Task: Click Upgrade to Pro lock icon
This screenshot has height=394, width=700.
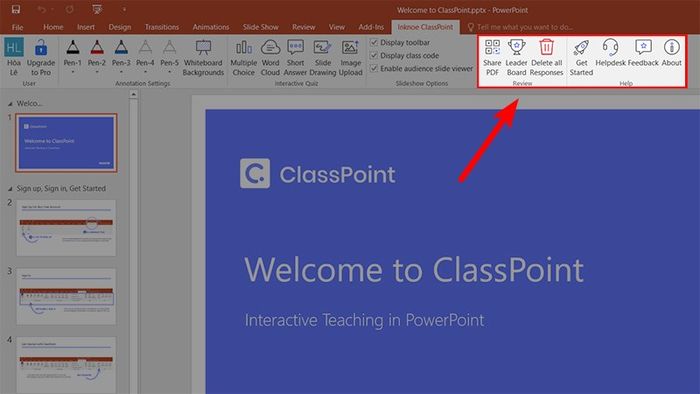Action: point(41,47)
